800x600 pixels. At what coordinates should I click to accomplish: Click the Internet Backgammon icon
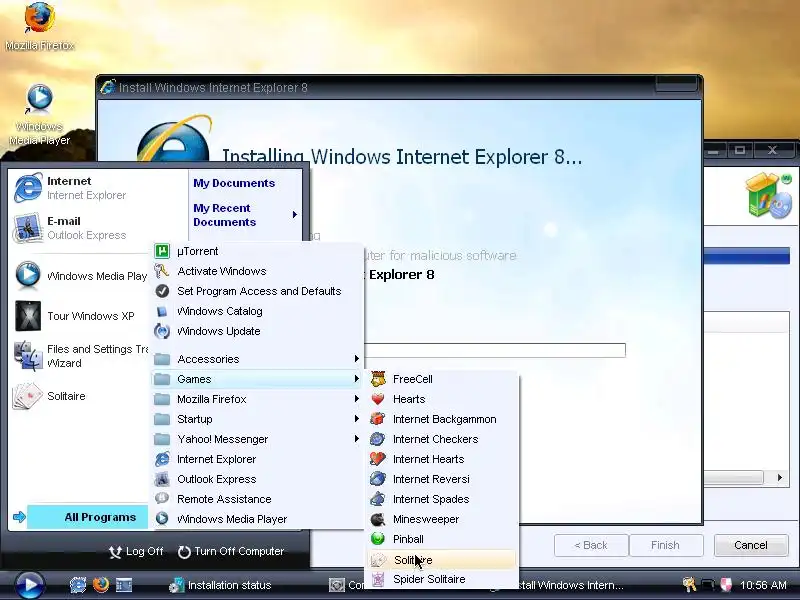point(378,419)
